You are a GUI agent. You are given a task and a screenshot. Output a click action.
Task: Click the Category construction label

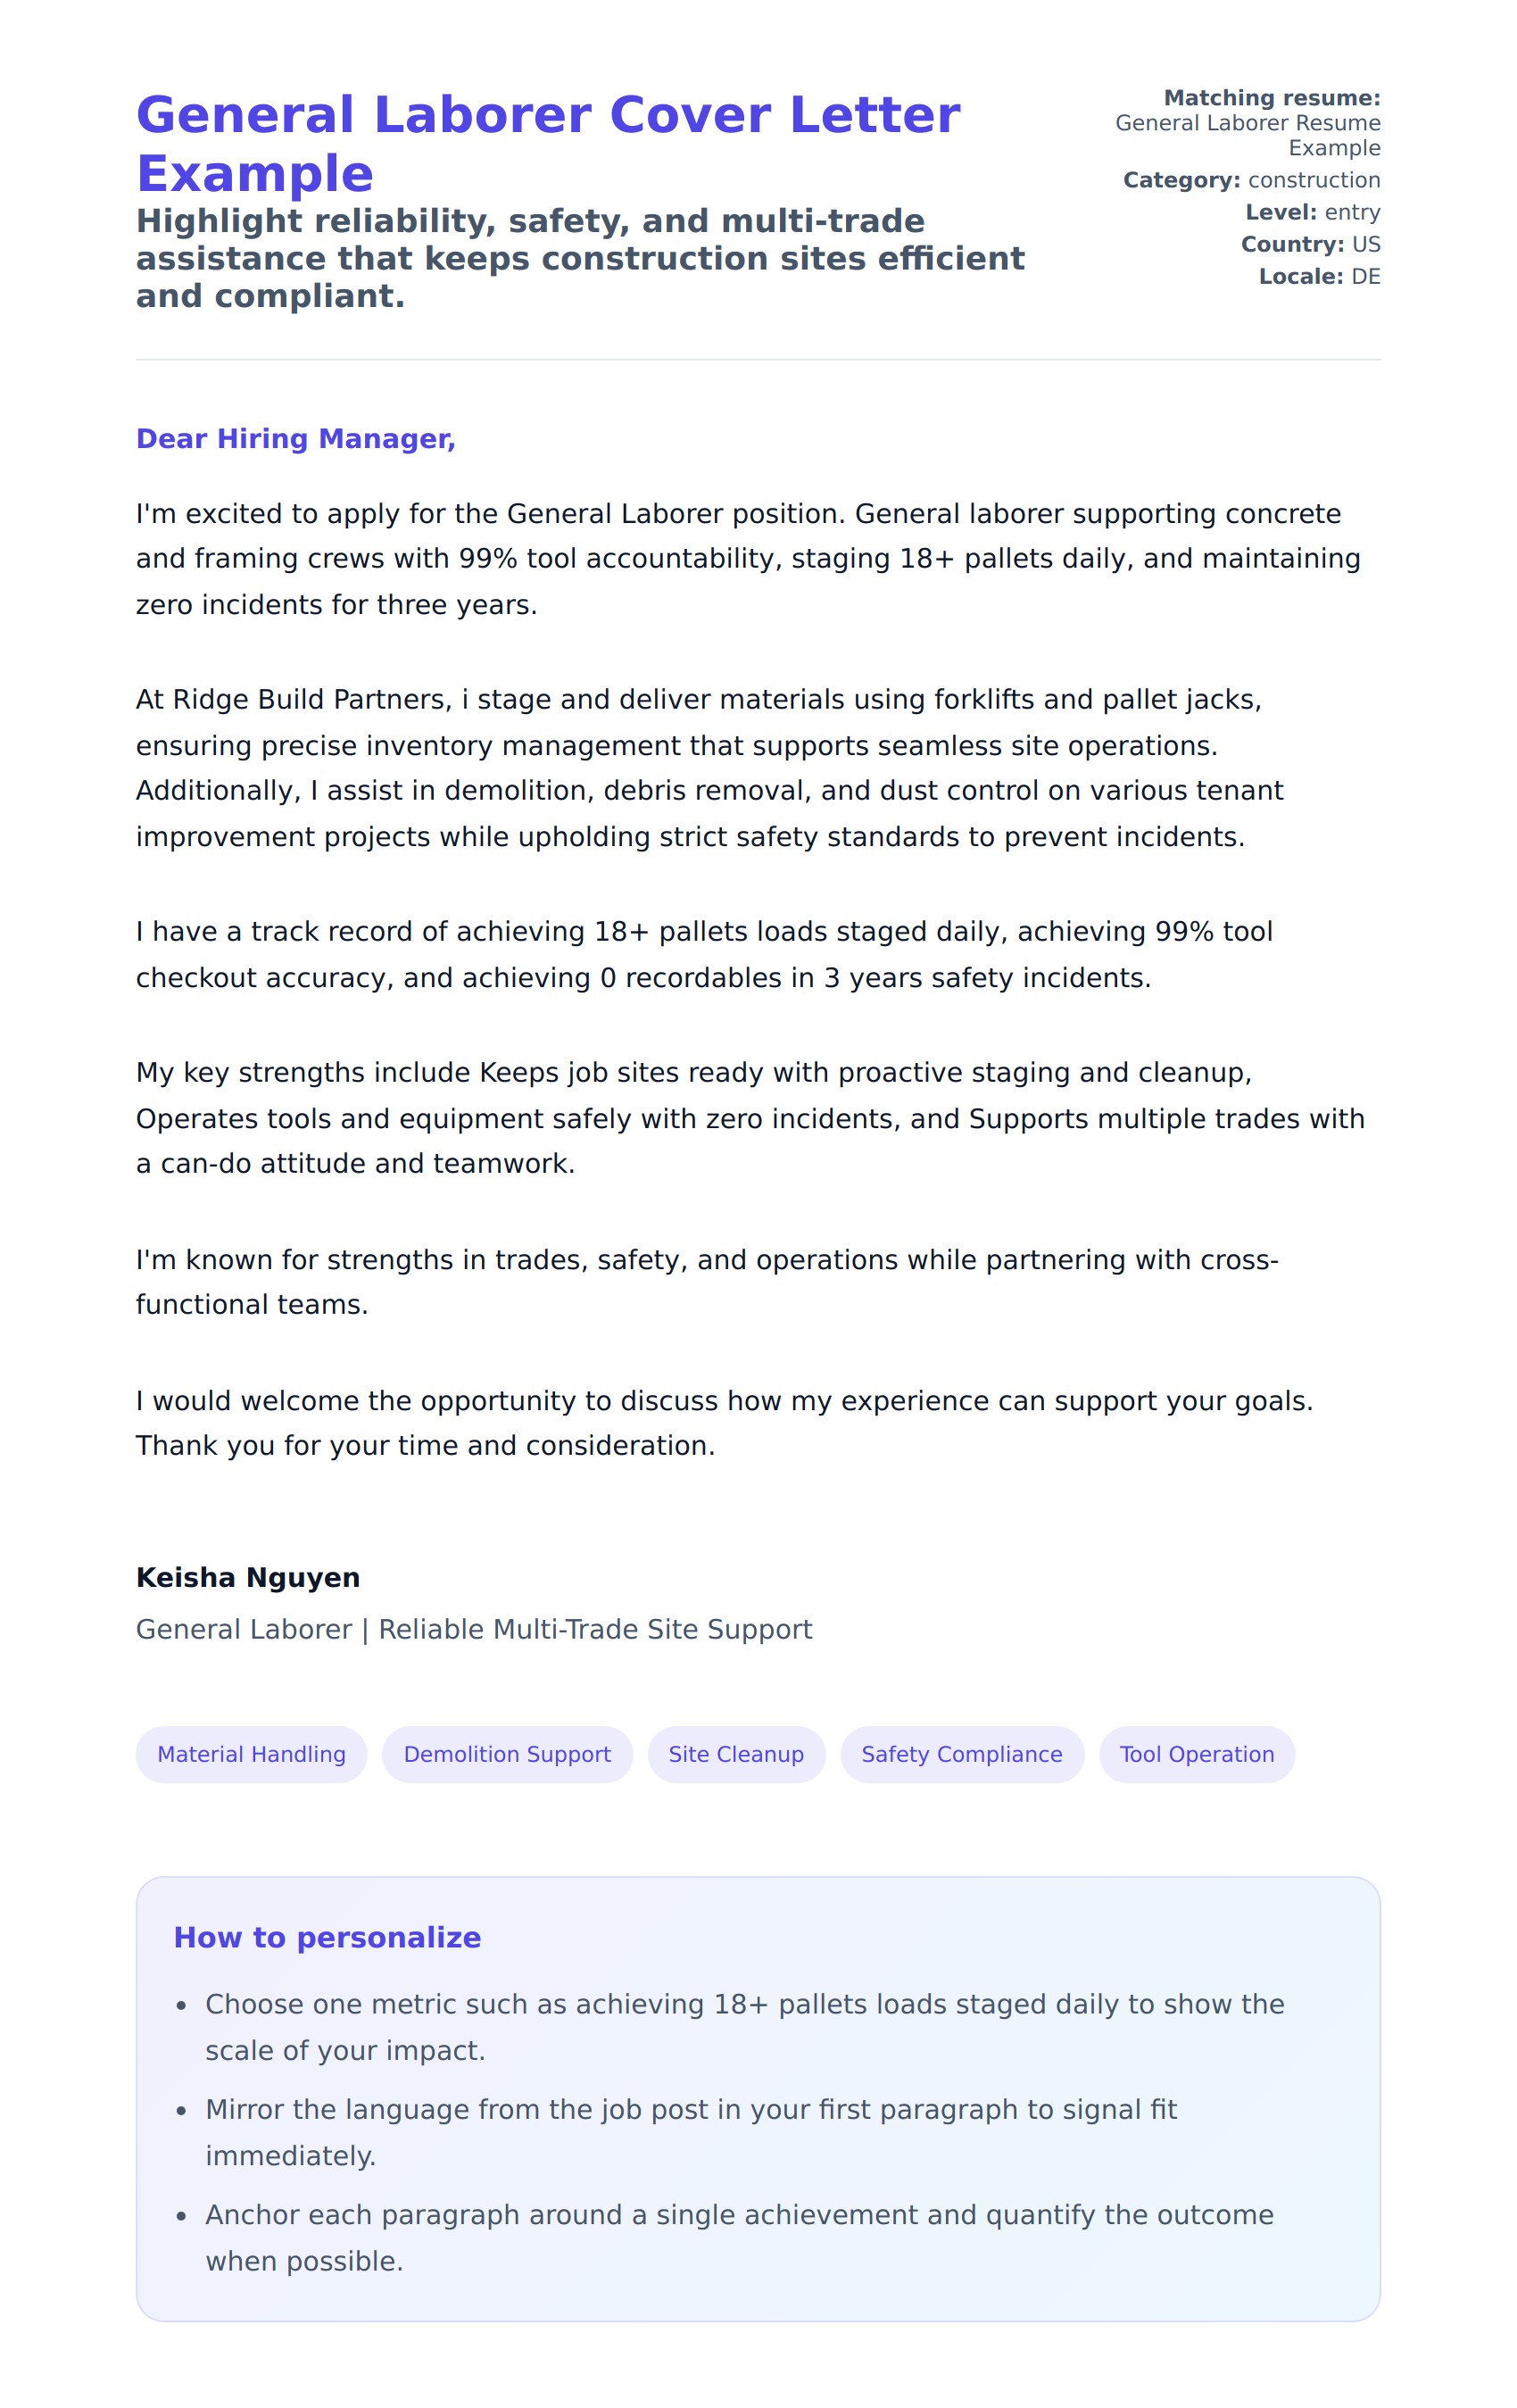[1251, 180]
